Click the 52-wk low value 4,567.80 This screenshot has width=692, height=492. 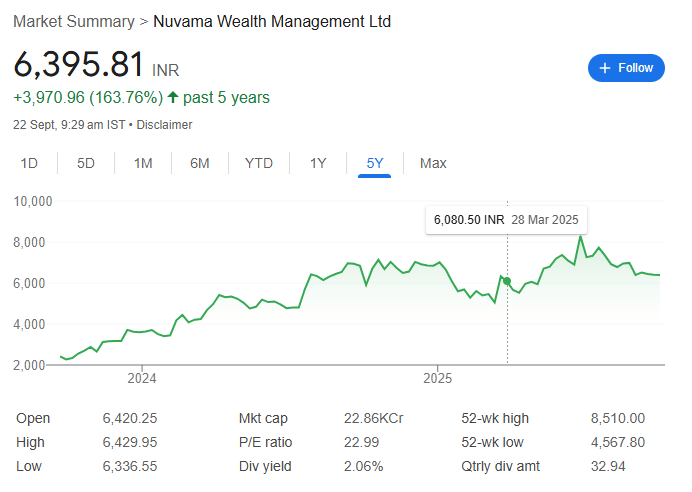click(x=618, y=442)
